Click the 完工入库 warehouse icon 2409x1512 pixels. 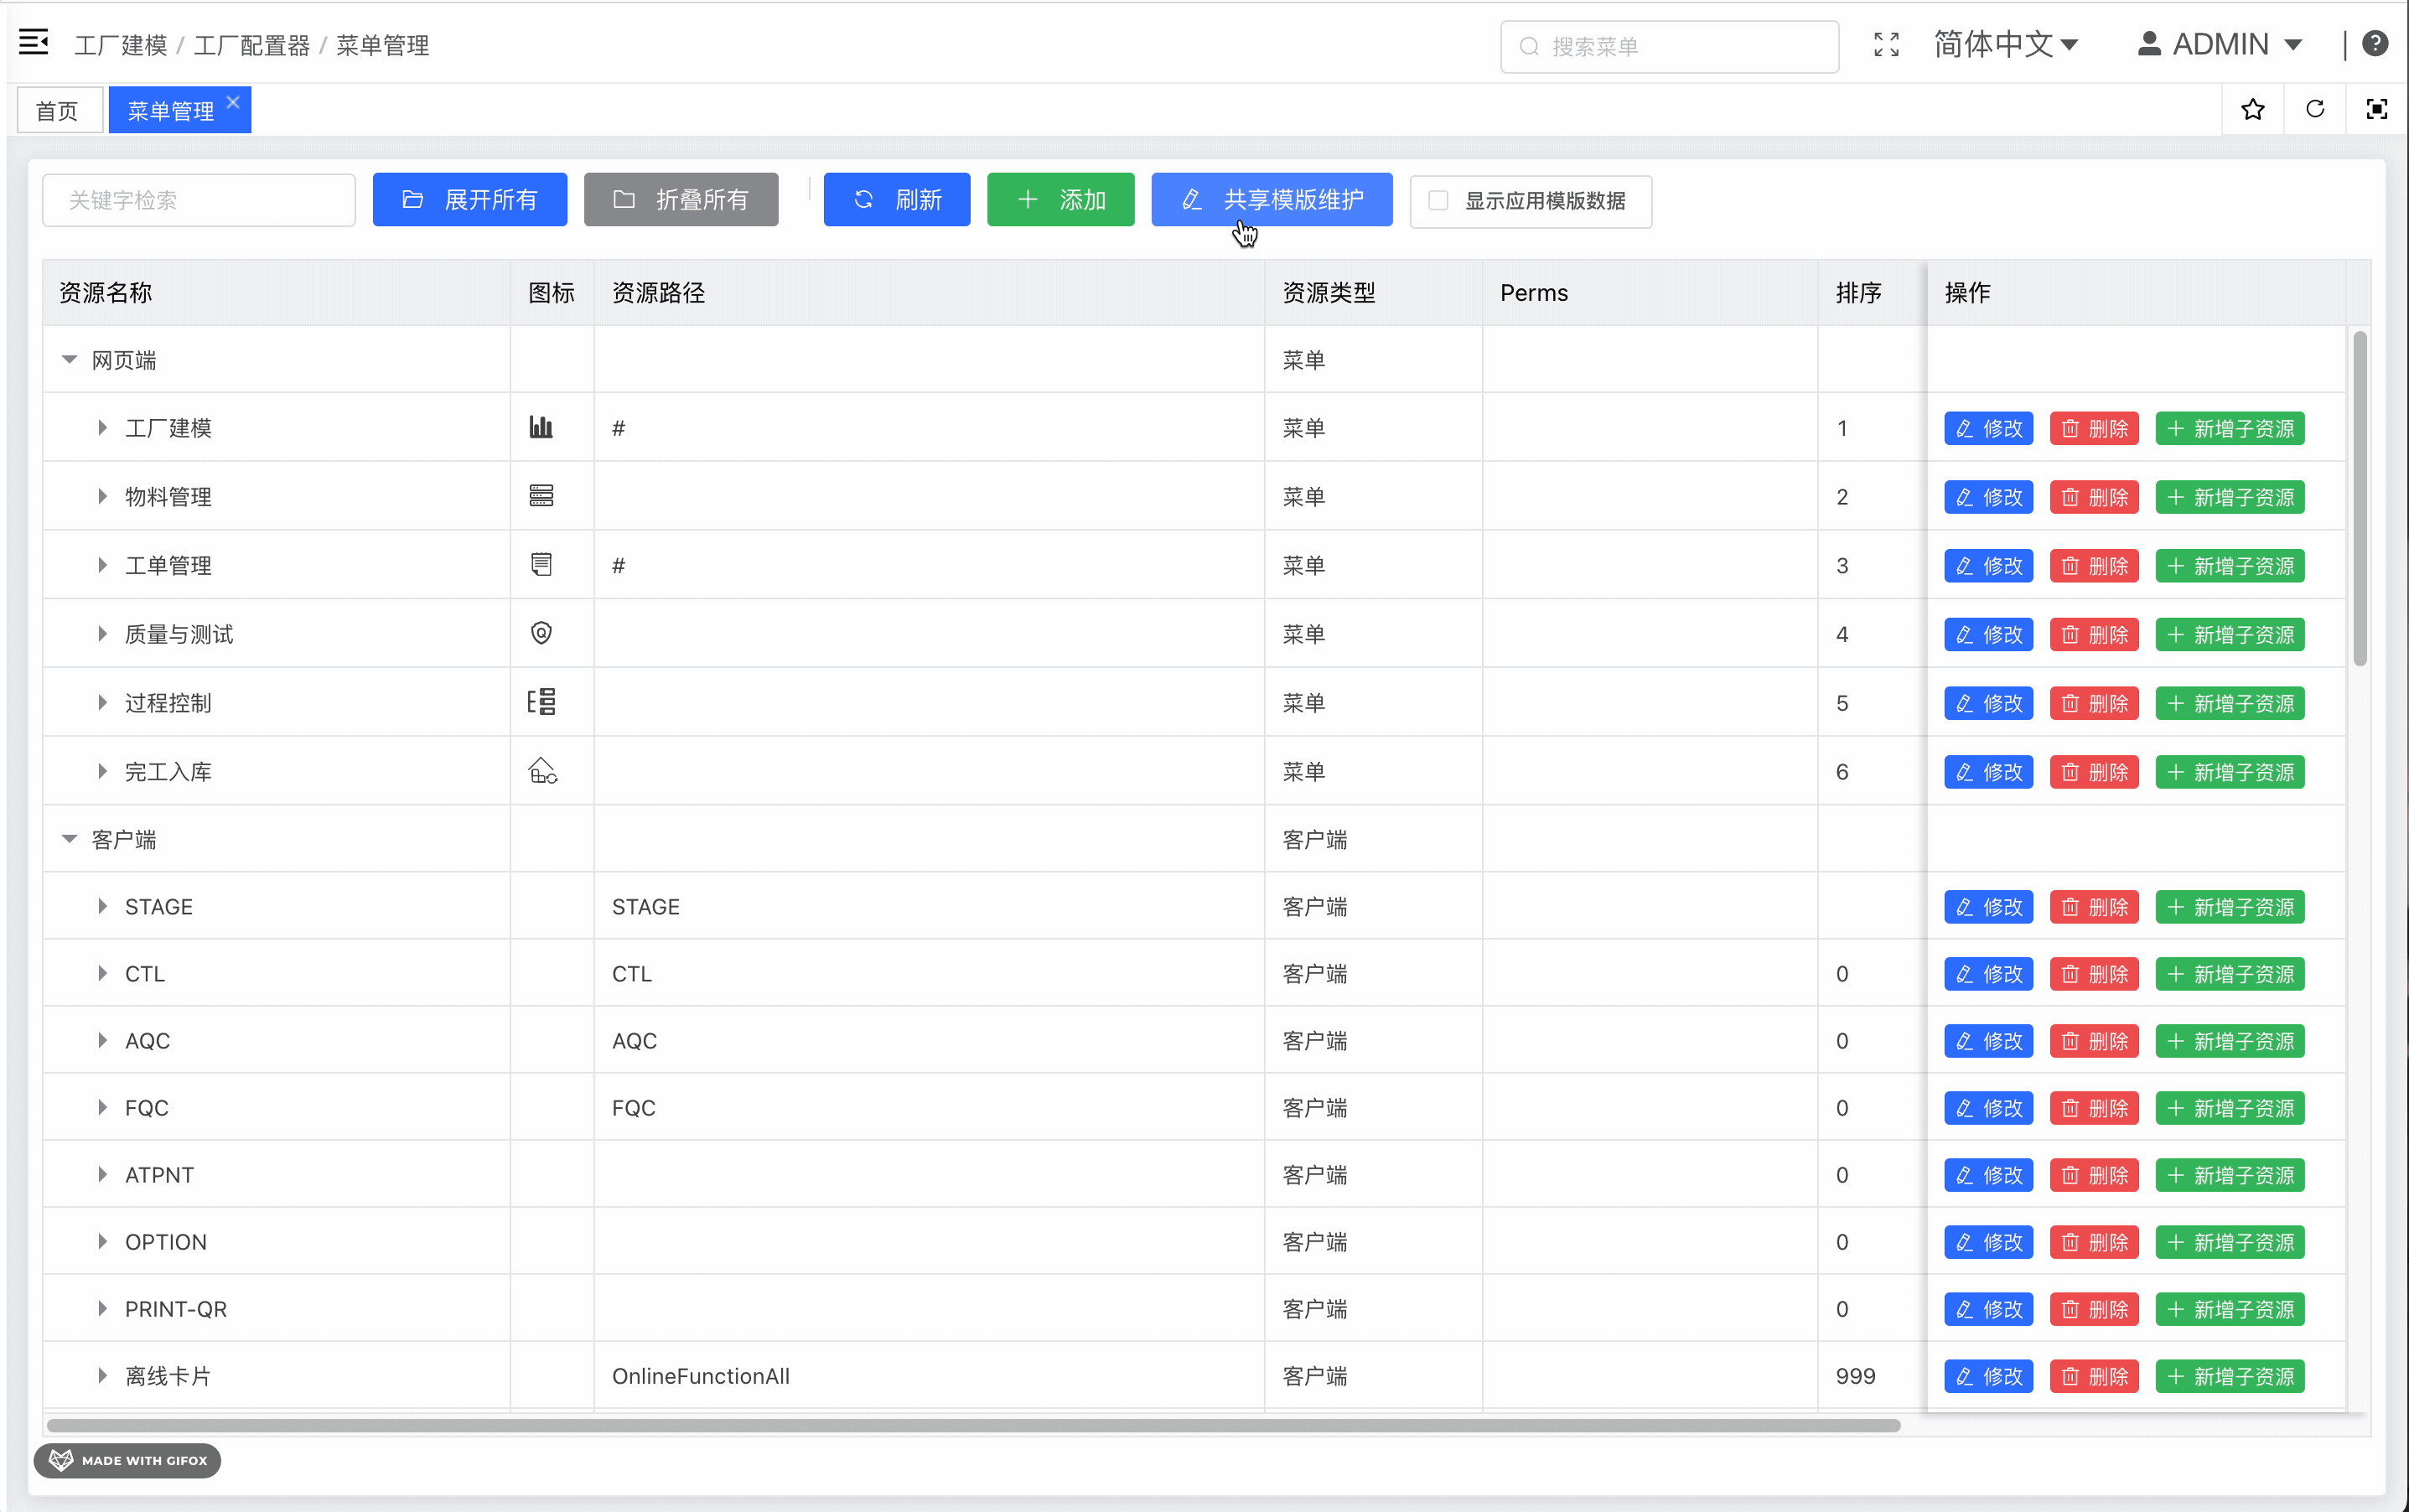541,770
